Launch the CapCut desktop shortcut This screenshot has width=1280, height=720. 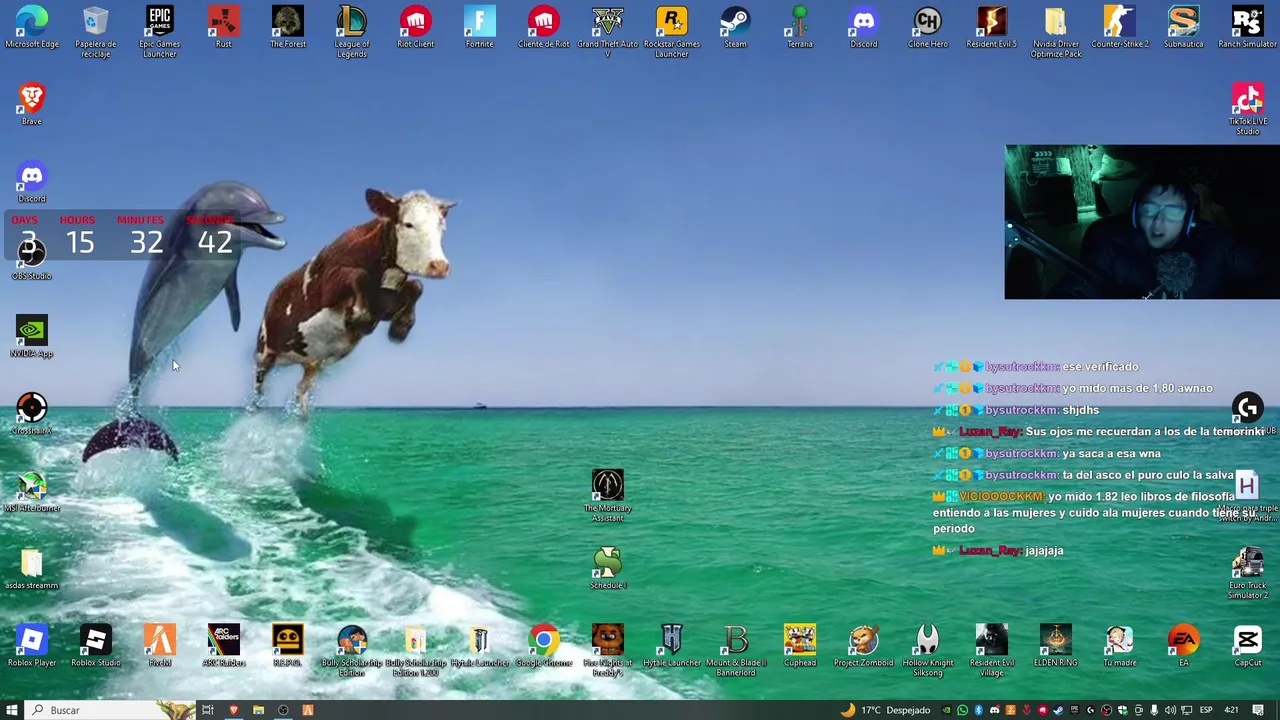(x=1248, y=646)
